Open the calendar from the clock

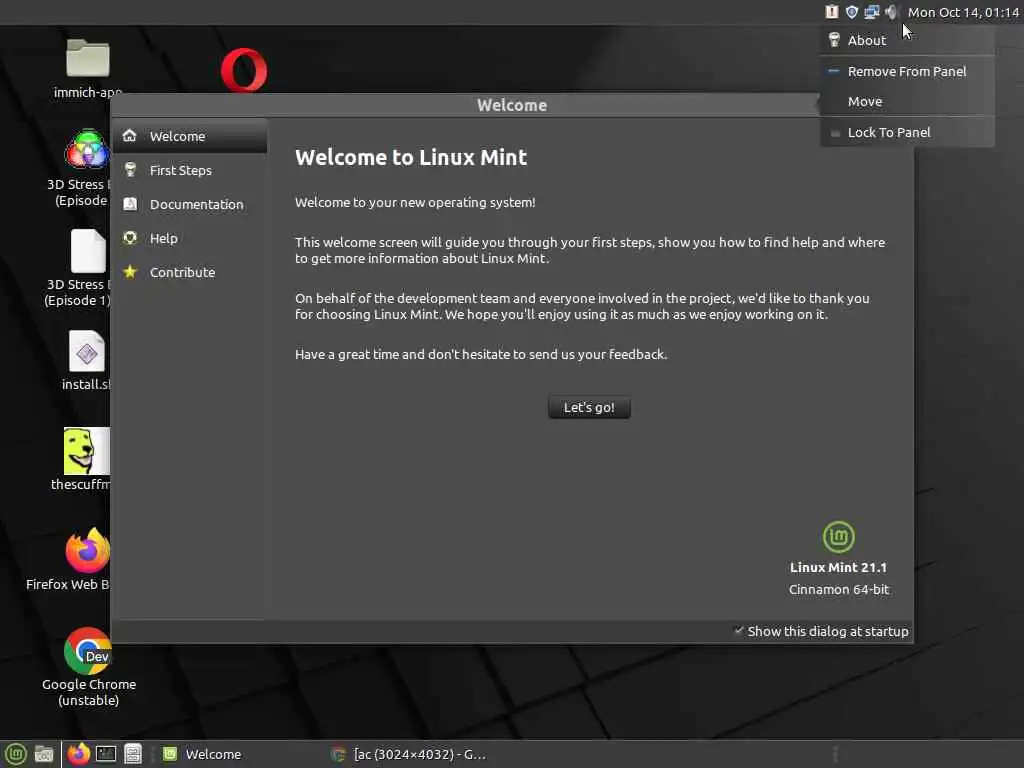click(963, 12)
